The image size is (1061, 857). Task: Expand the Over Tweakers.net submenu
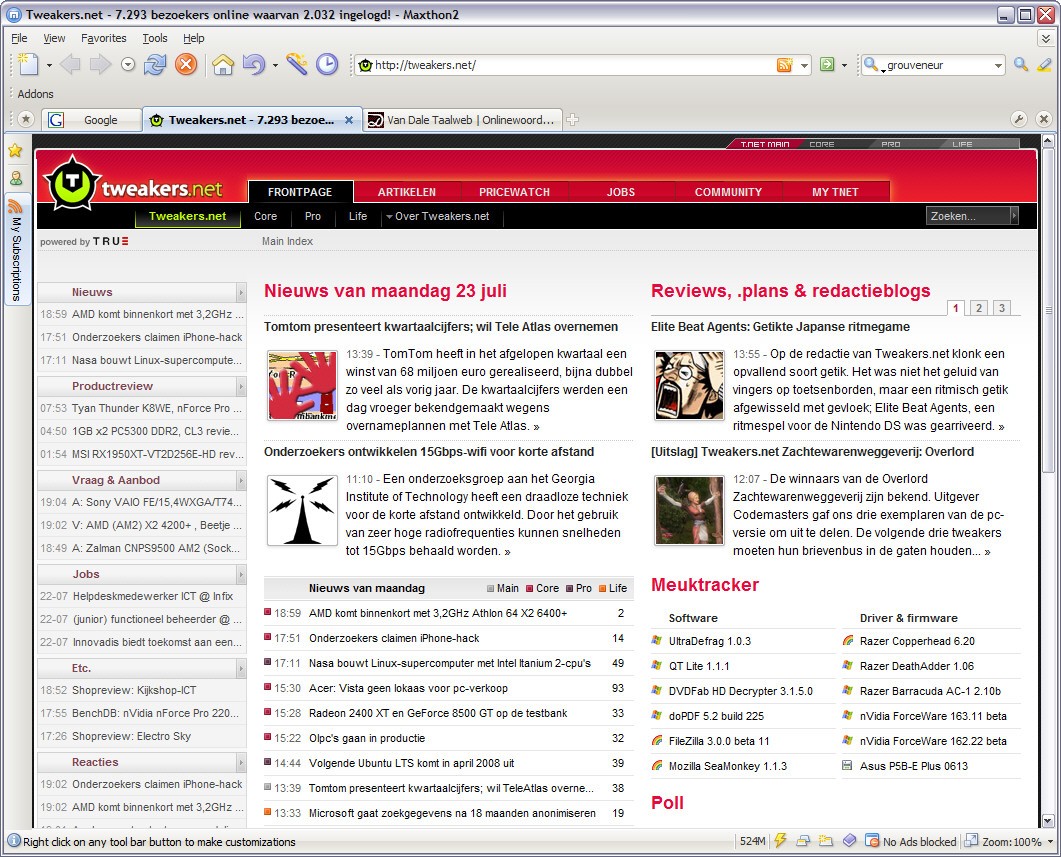438,216
